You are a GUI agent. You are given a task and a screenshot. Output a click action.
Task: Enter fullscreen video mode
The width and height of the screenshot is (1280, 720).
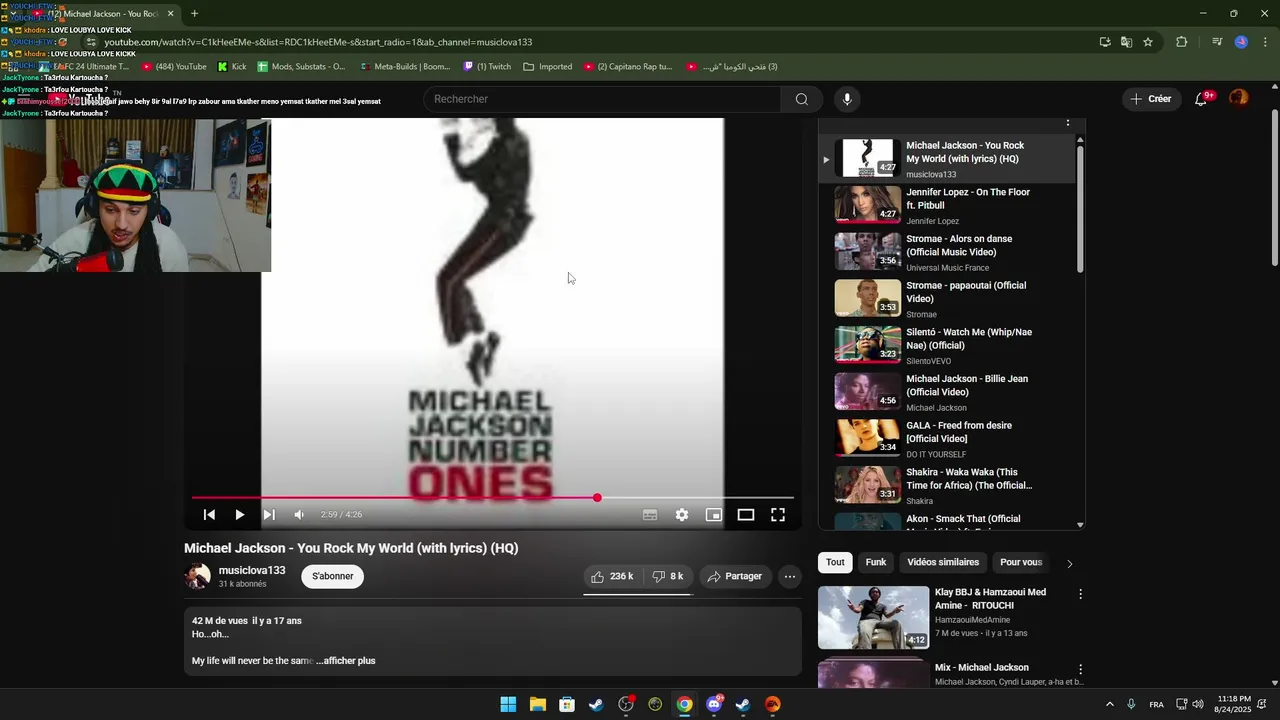[x=778, y=515]
